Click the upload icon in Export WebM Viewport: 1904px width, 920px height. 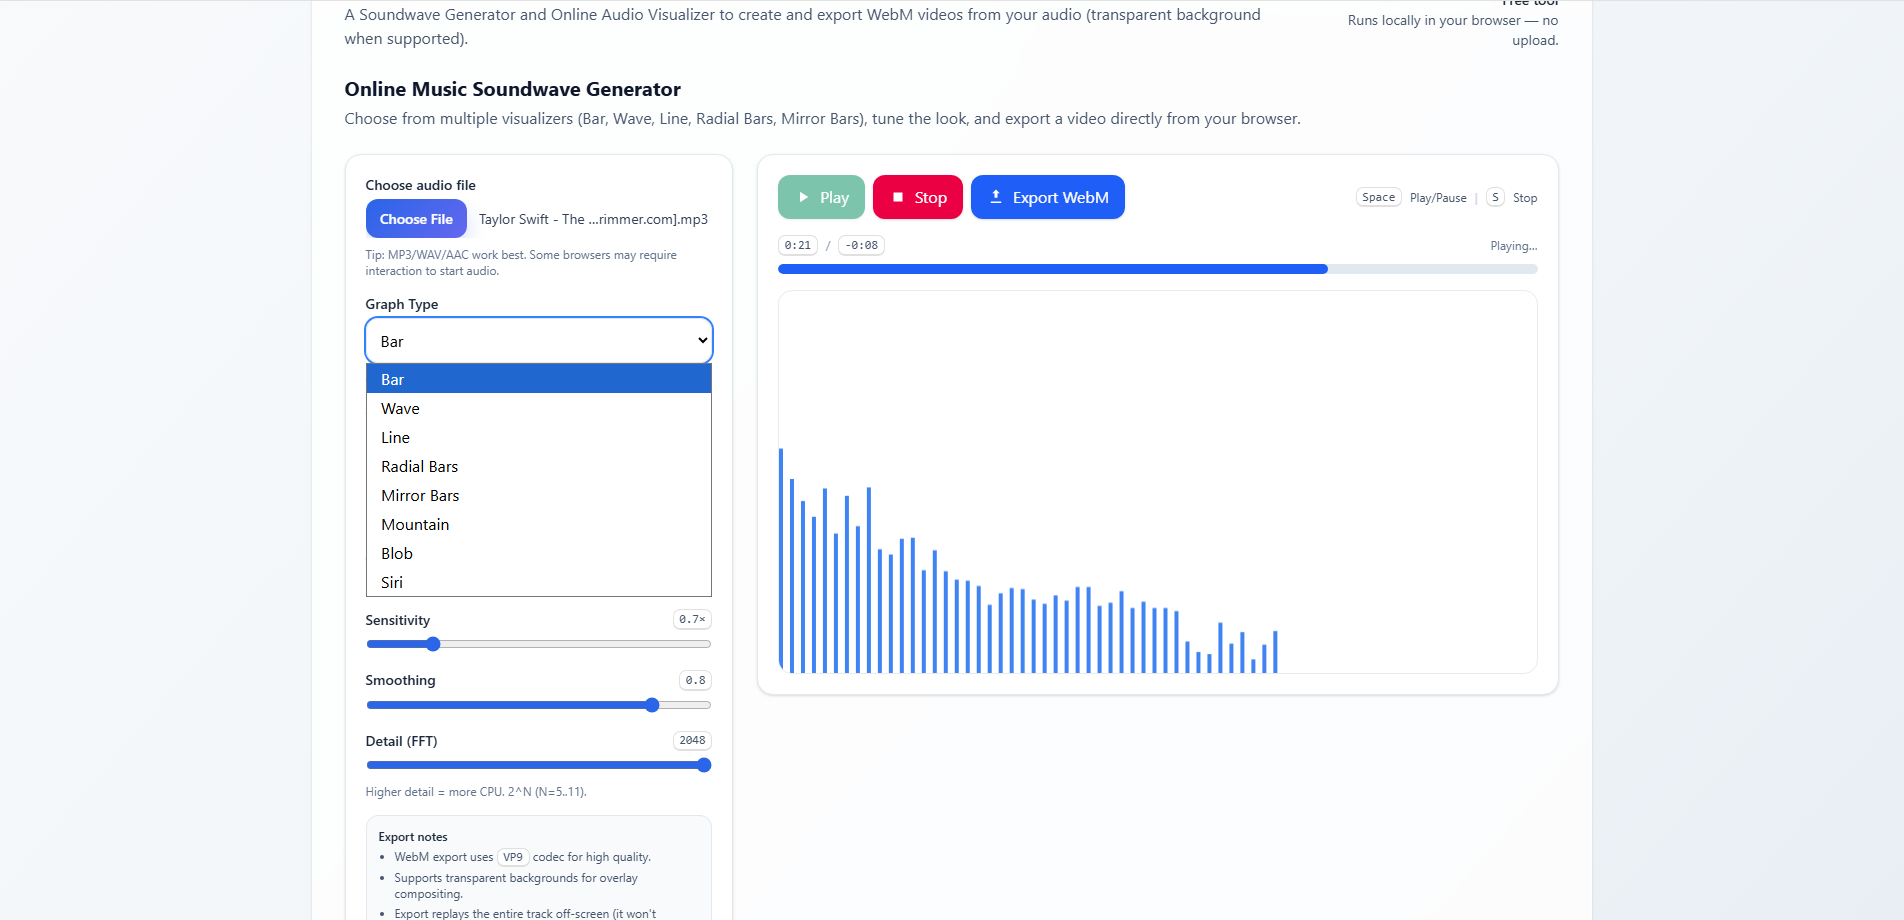pos(996,197)
